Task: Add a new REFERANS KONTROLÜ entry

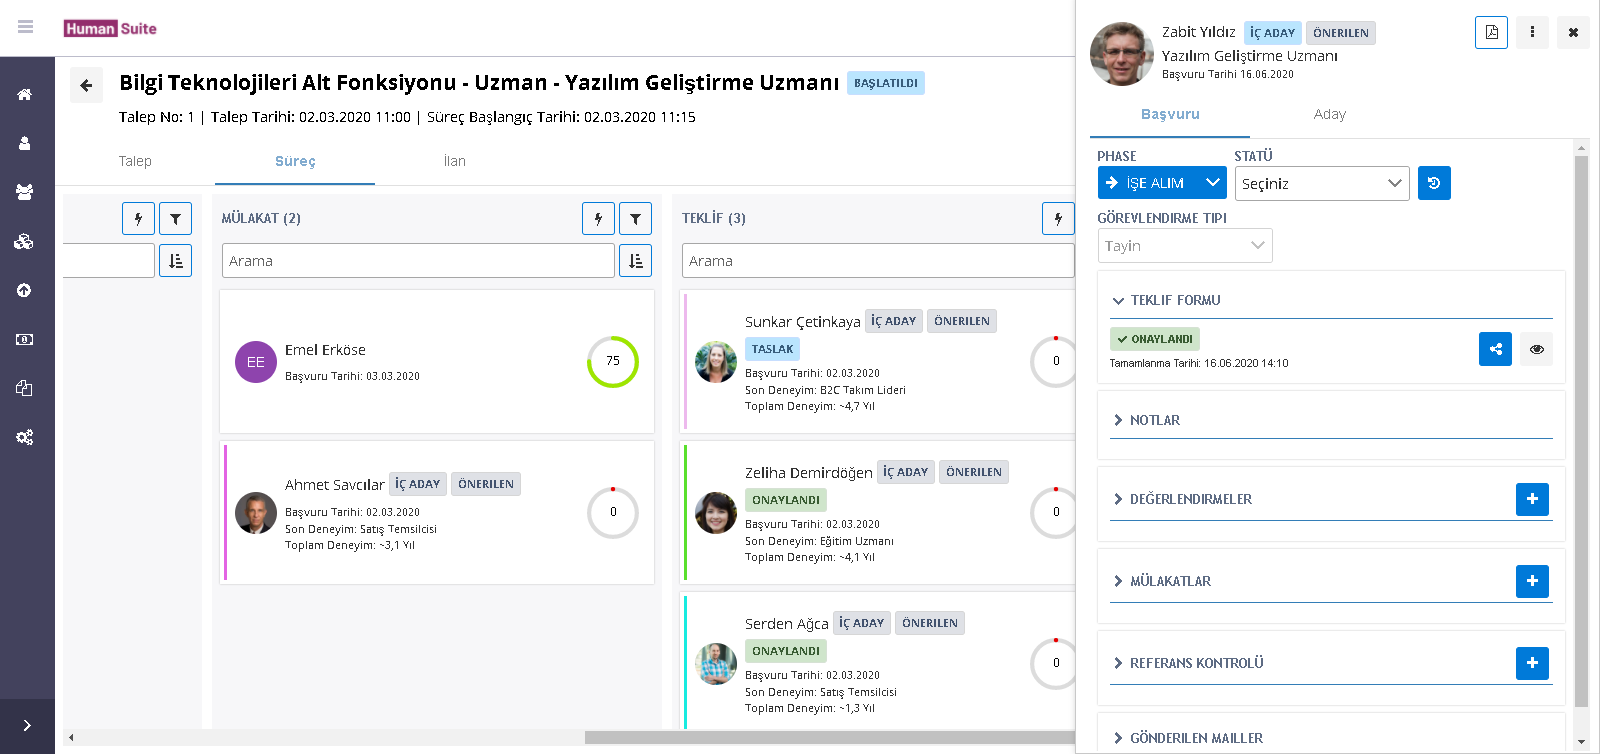Action: coord(1532,663)
